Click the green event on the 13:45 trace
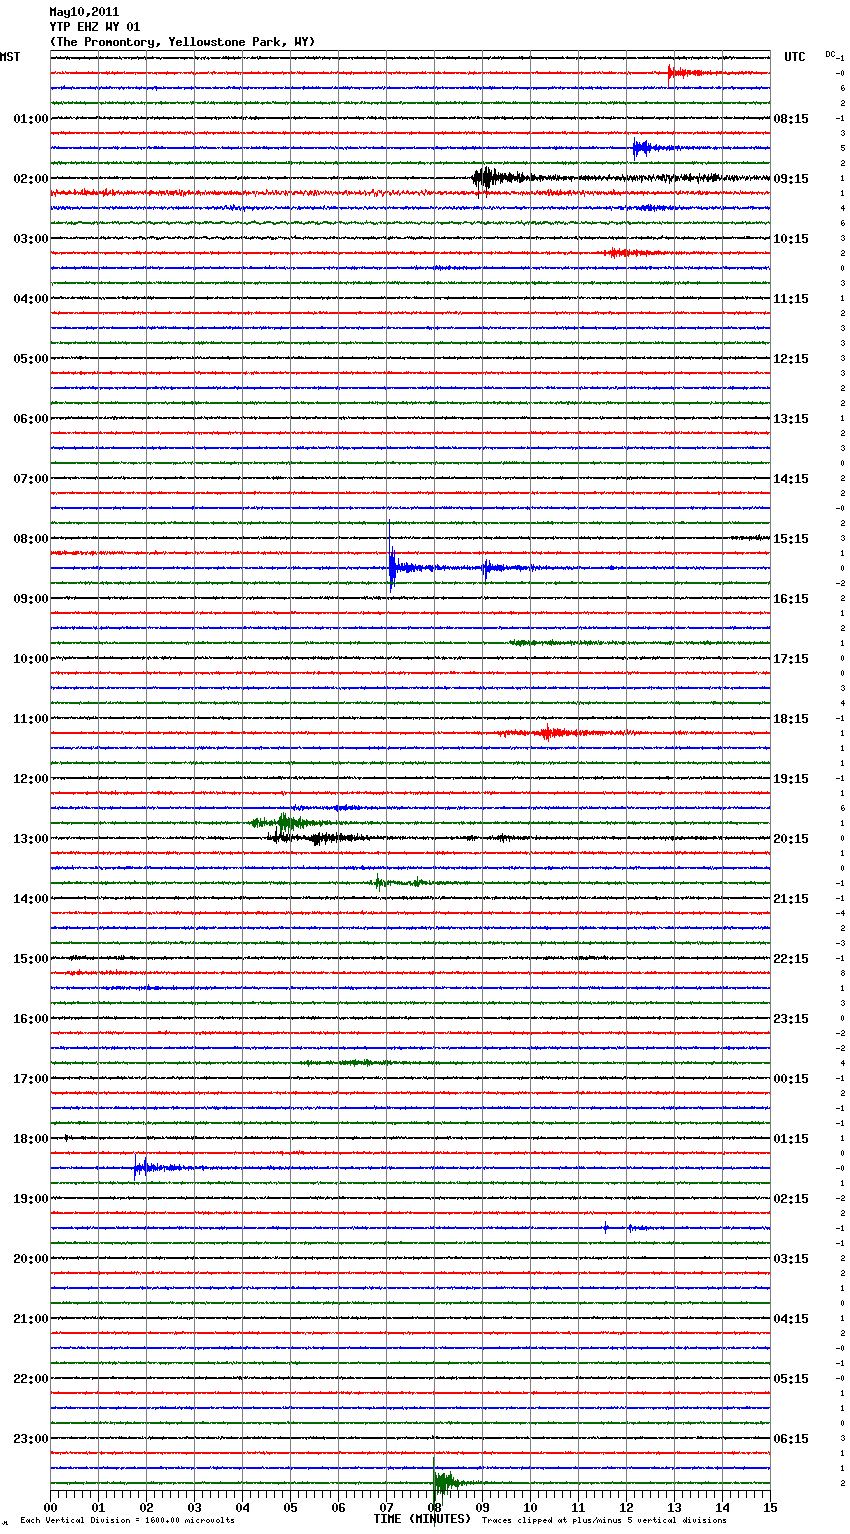Screen dimensions: 850x1534 point(398,883)
